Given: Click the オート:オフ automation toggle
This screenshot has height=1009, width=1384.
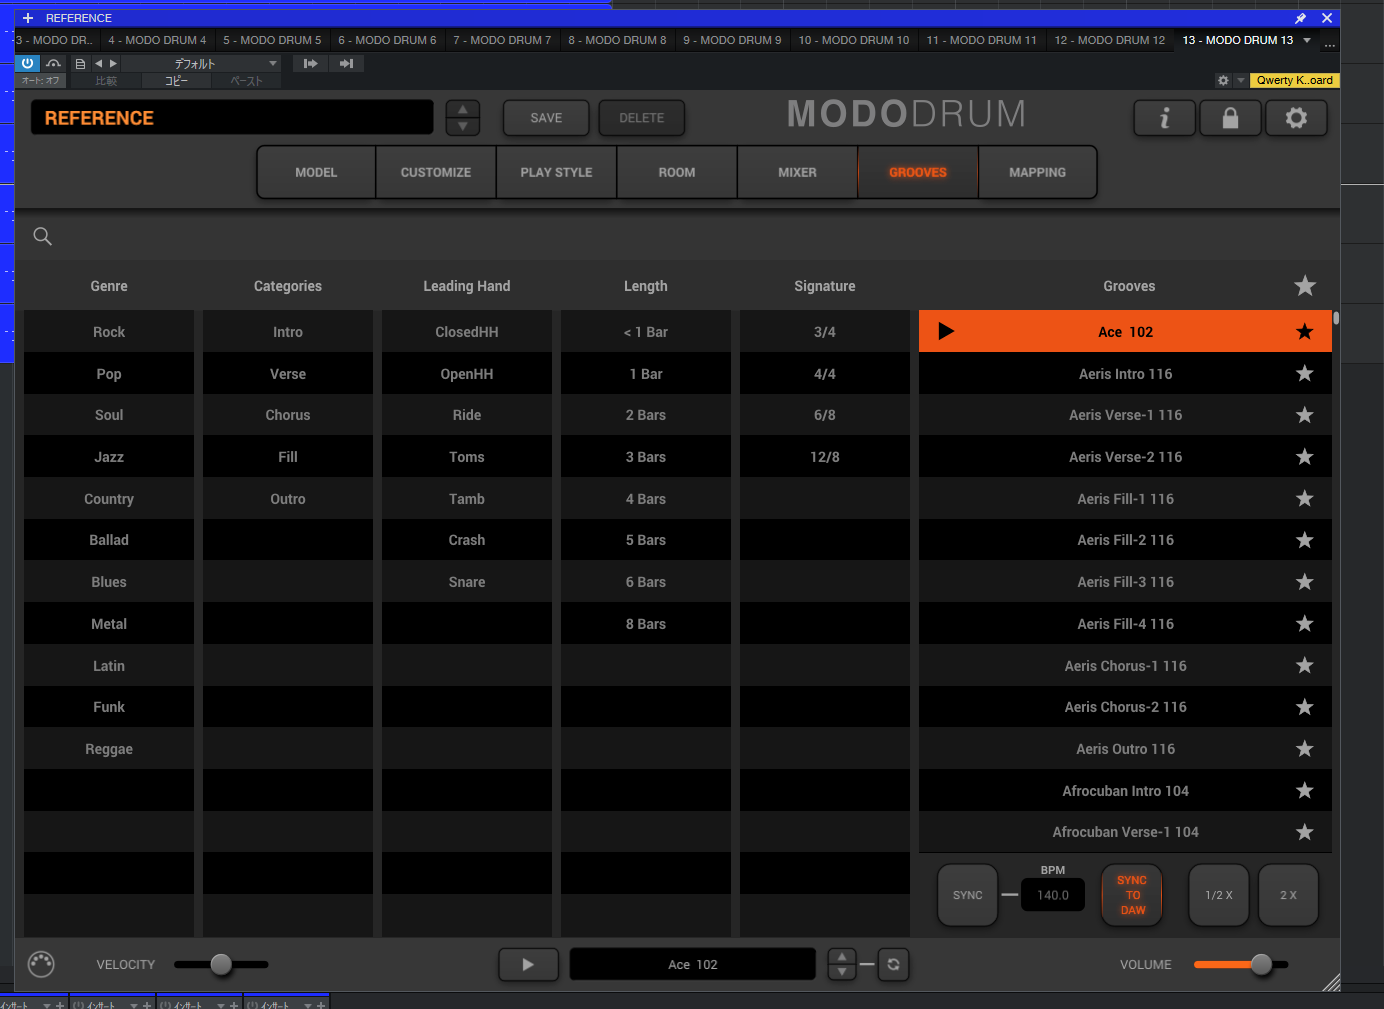Looking at the screenshot, I should click(x=40, y=81).
